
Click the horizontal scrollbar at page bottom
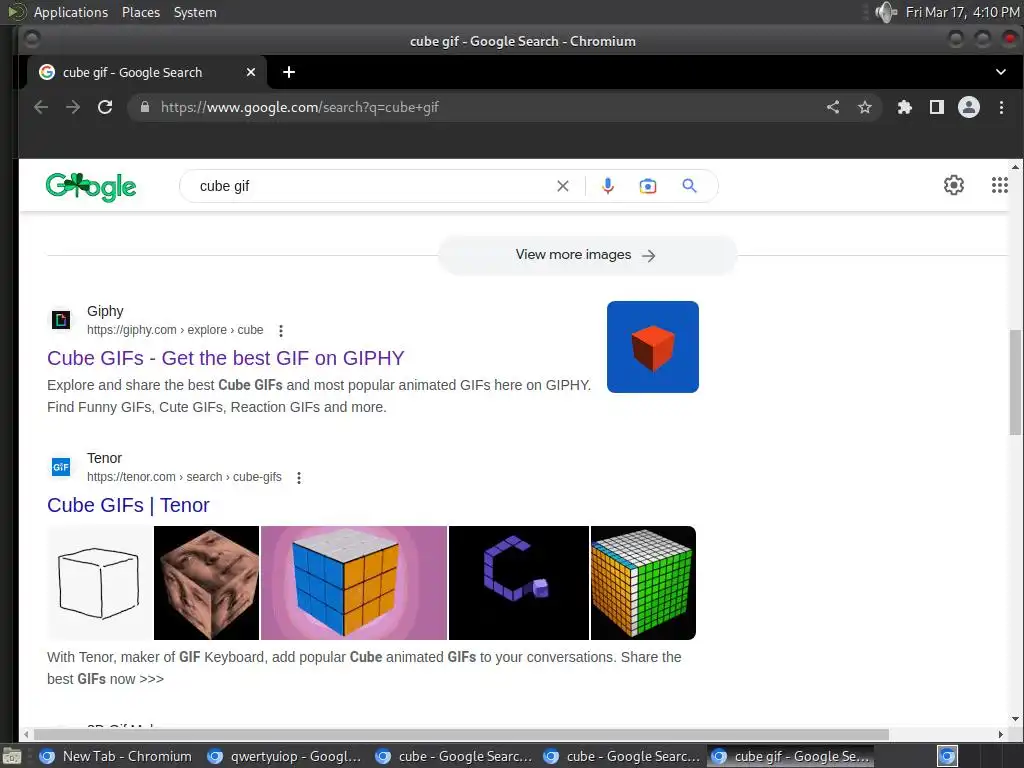[x=461, y=734]
